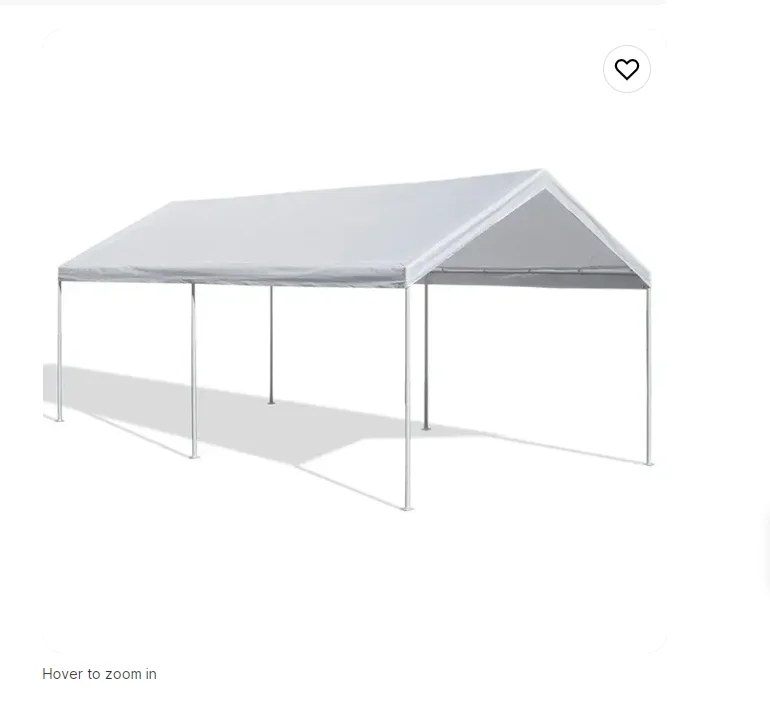Click the rear middle canopy leg
The height and width of the screenshot is (716, 770).
271,345
